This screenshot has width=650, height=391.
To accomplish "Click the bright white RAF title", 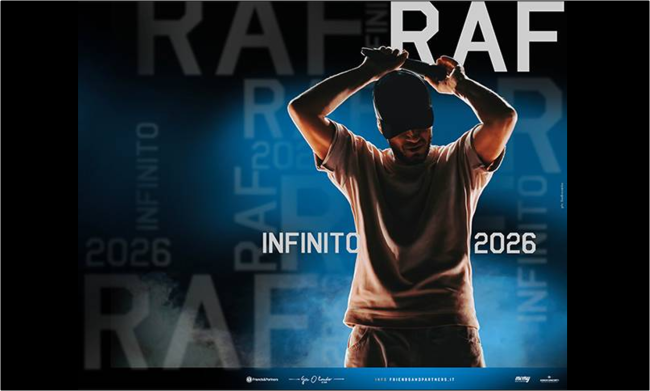I will pyautogui.click(x=477, y=36).
